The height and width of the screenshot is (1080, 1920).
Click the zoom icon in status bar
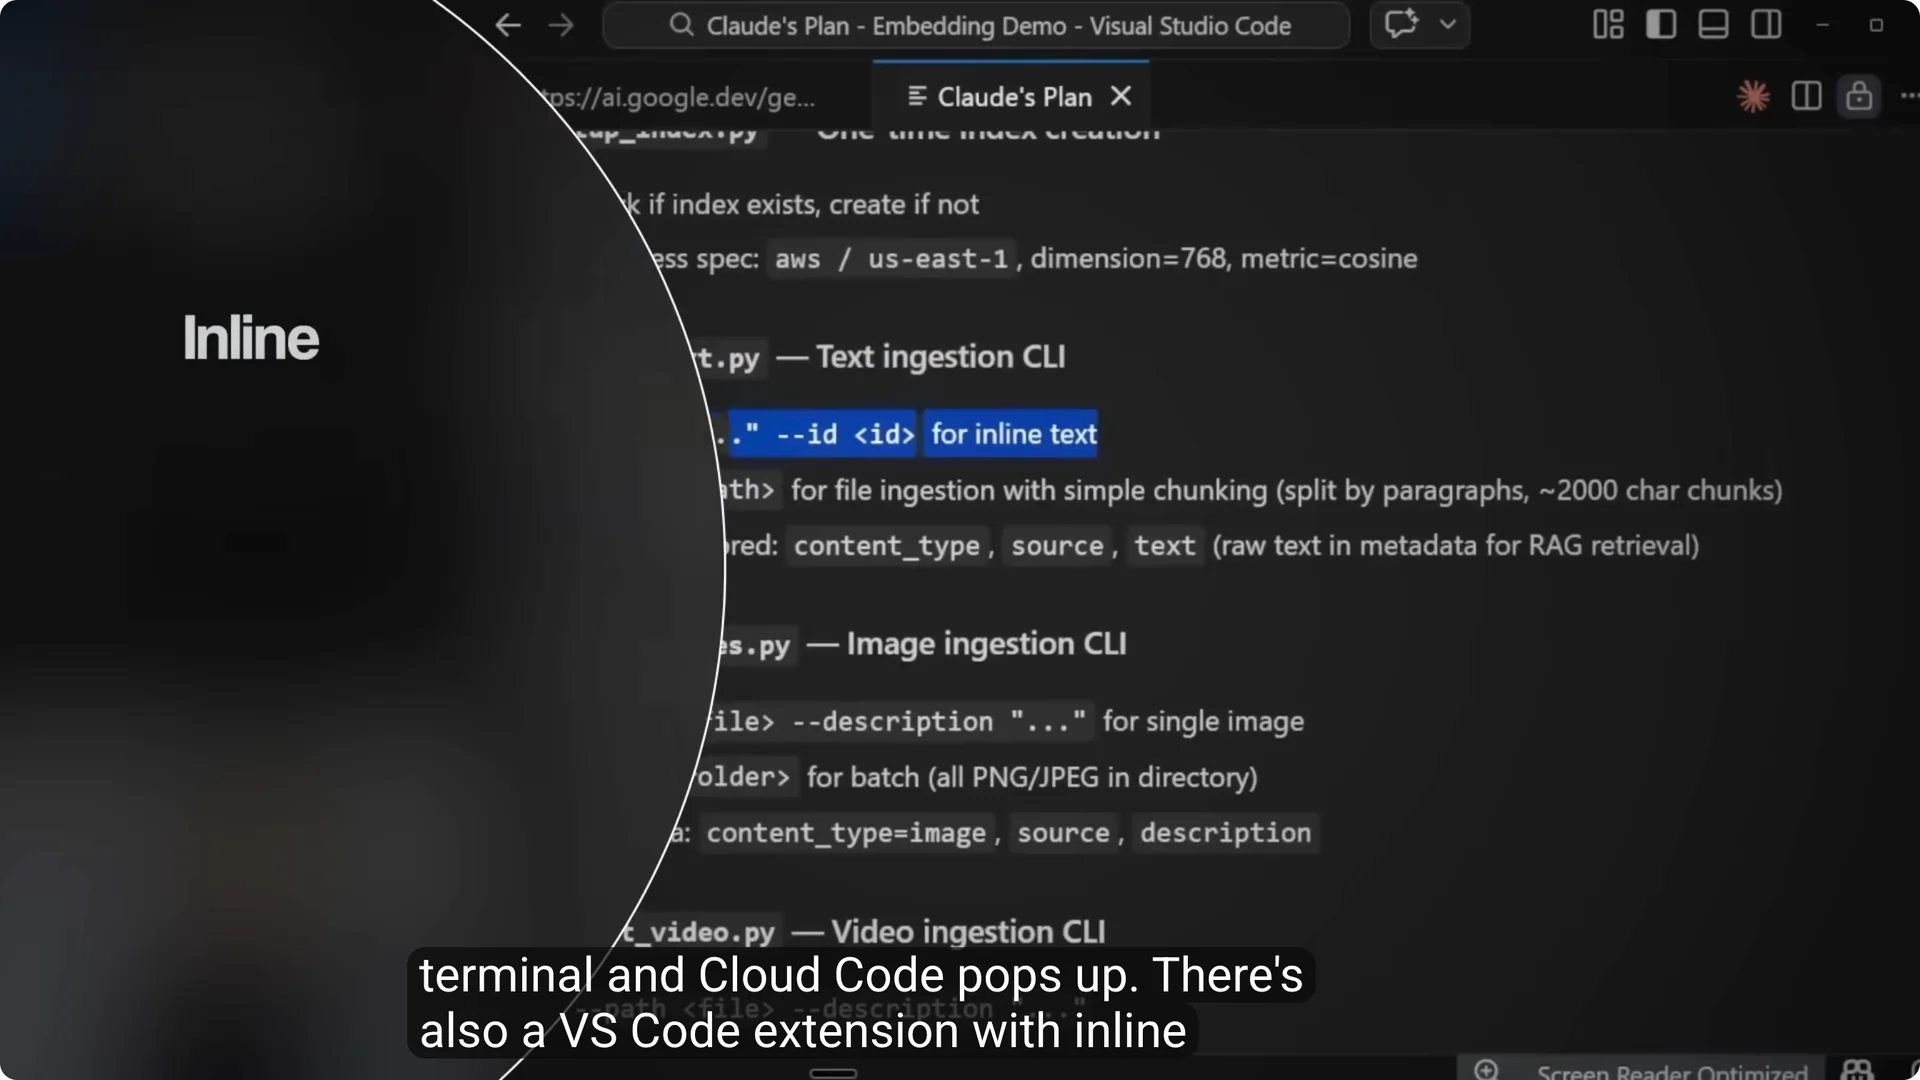1486,1070
